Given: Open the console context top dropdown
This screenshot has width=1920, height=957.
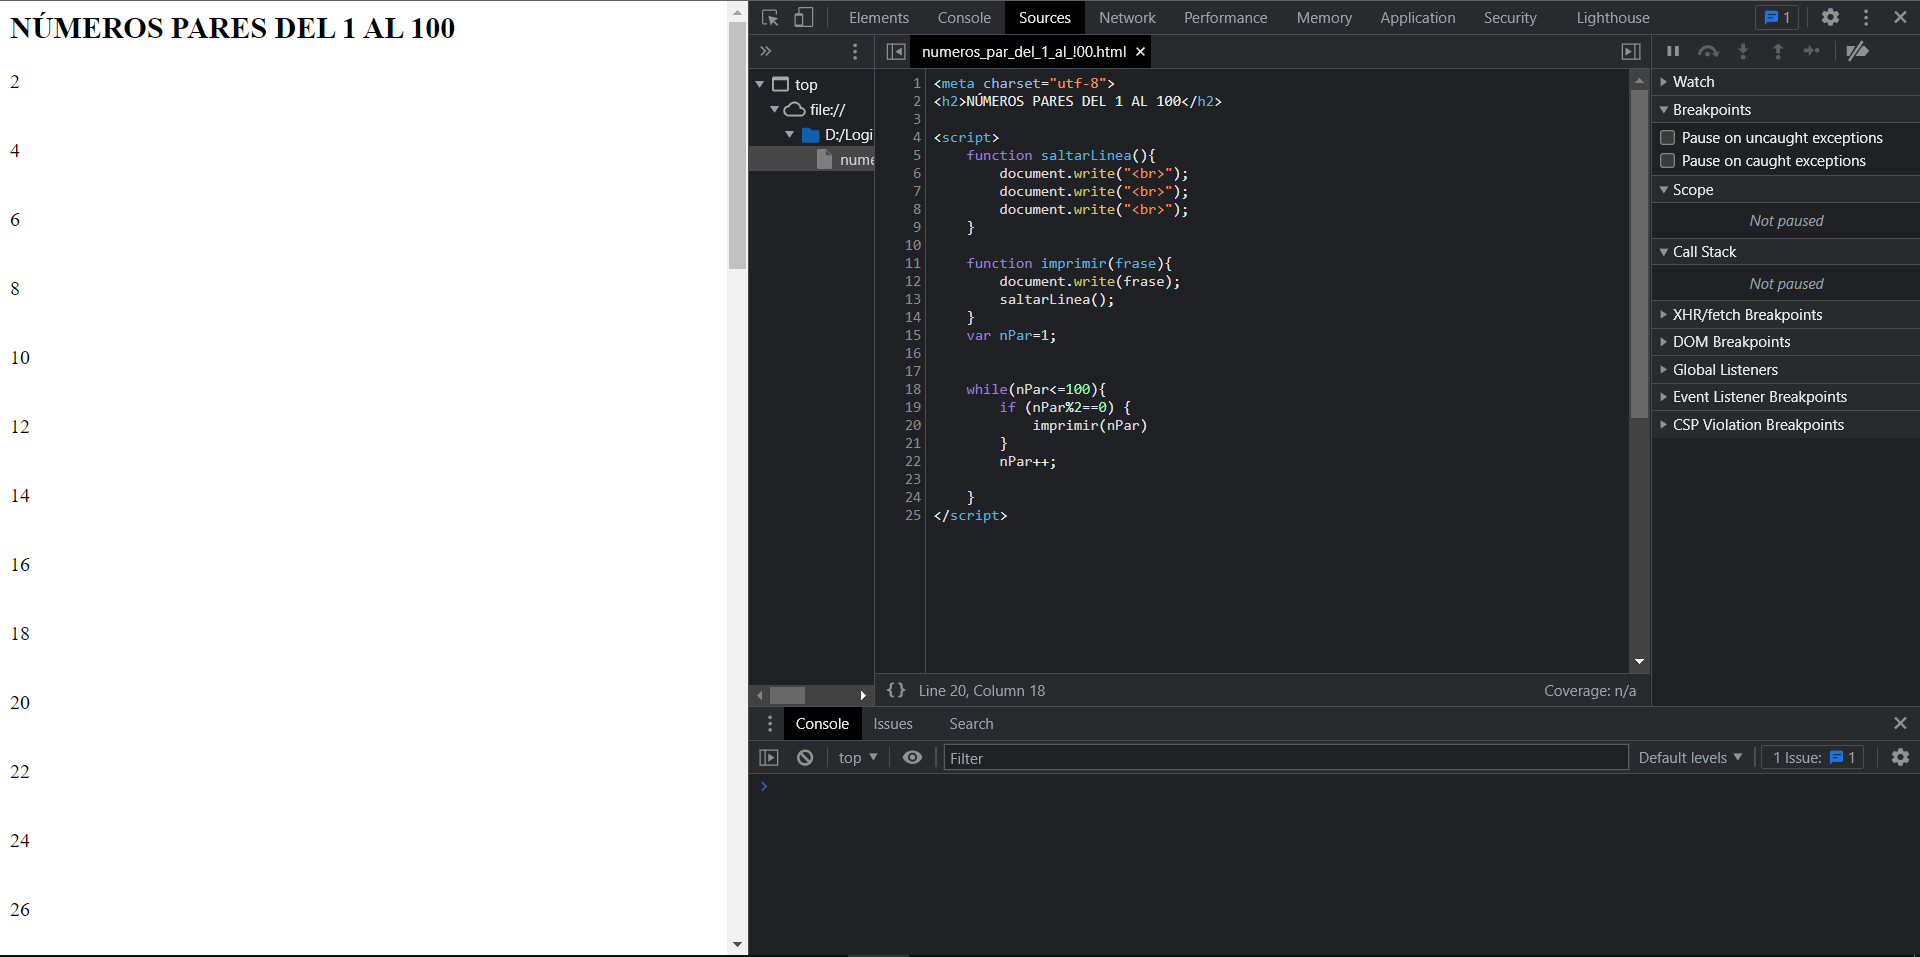Looking at the screenshot, I should [x=857, y=757].
